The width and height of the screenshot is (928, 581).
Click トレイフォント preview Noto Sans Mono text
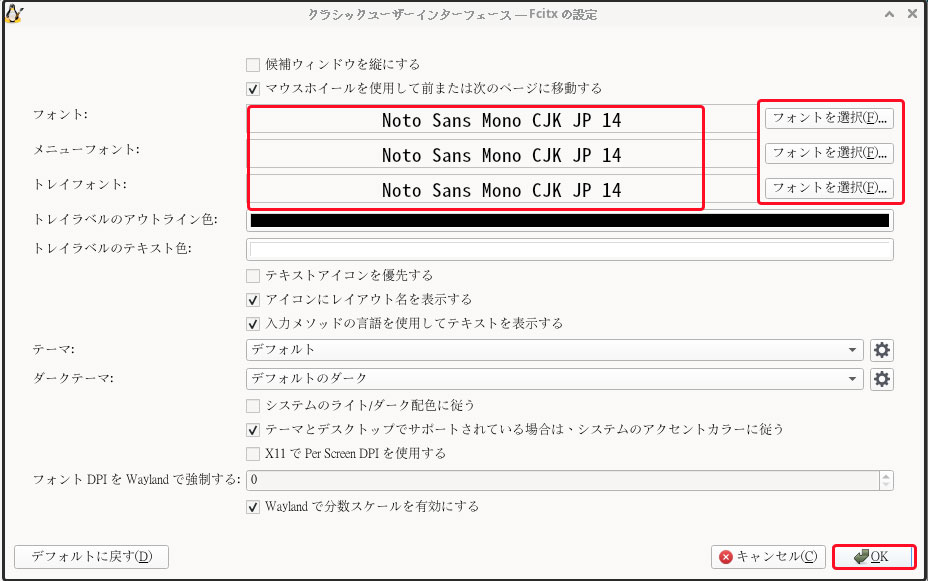(501, 191)
